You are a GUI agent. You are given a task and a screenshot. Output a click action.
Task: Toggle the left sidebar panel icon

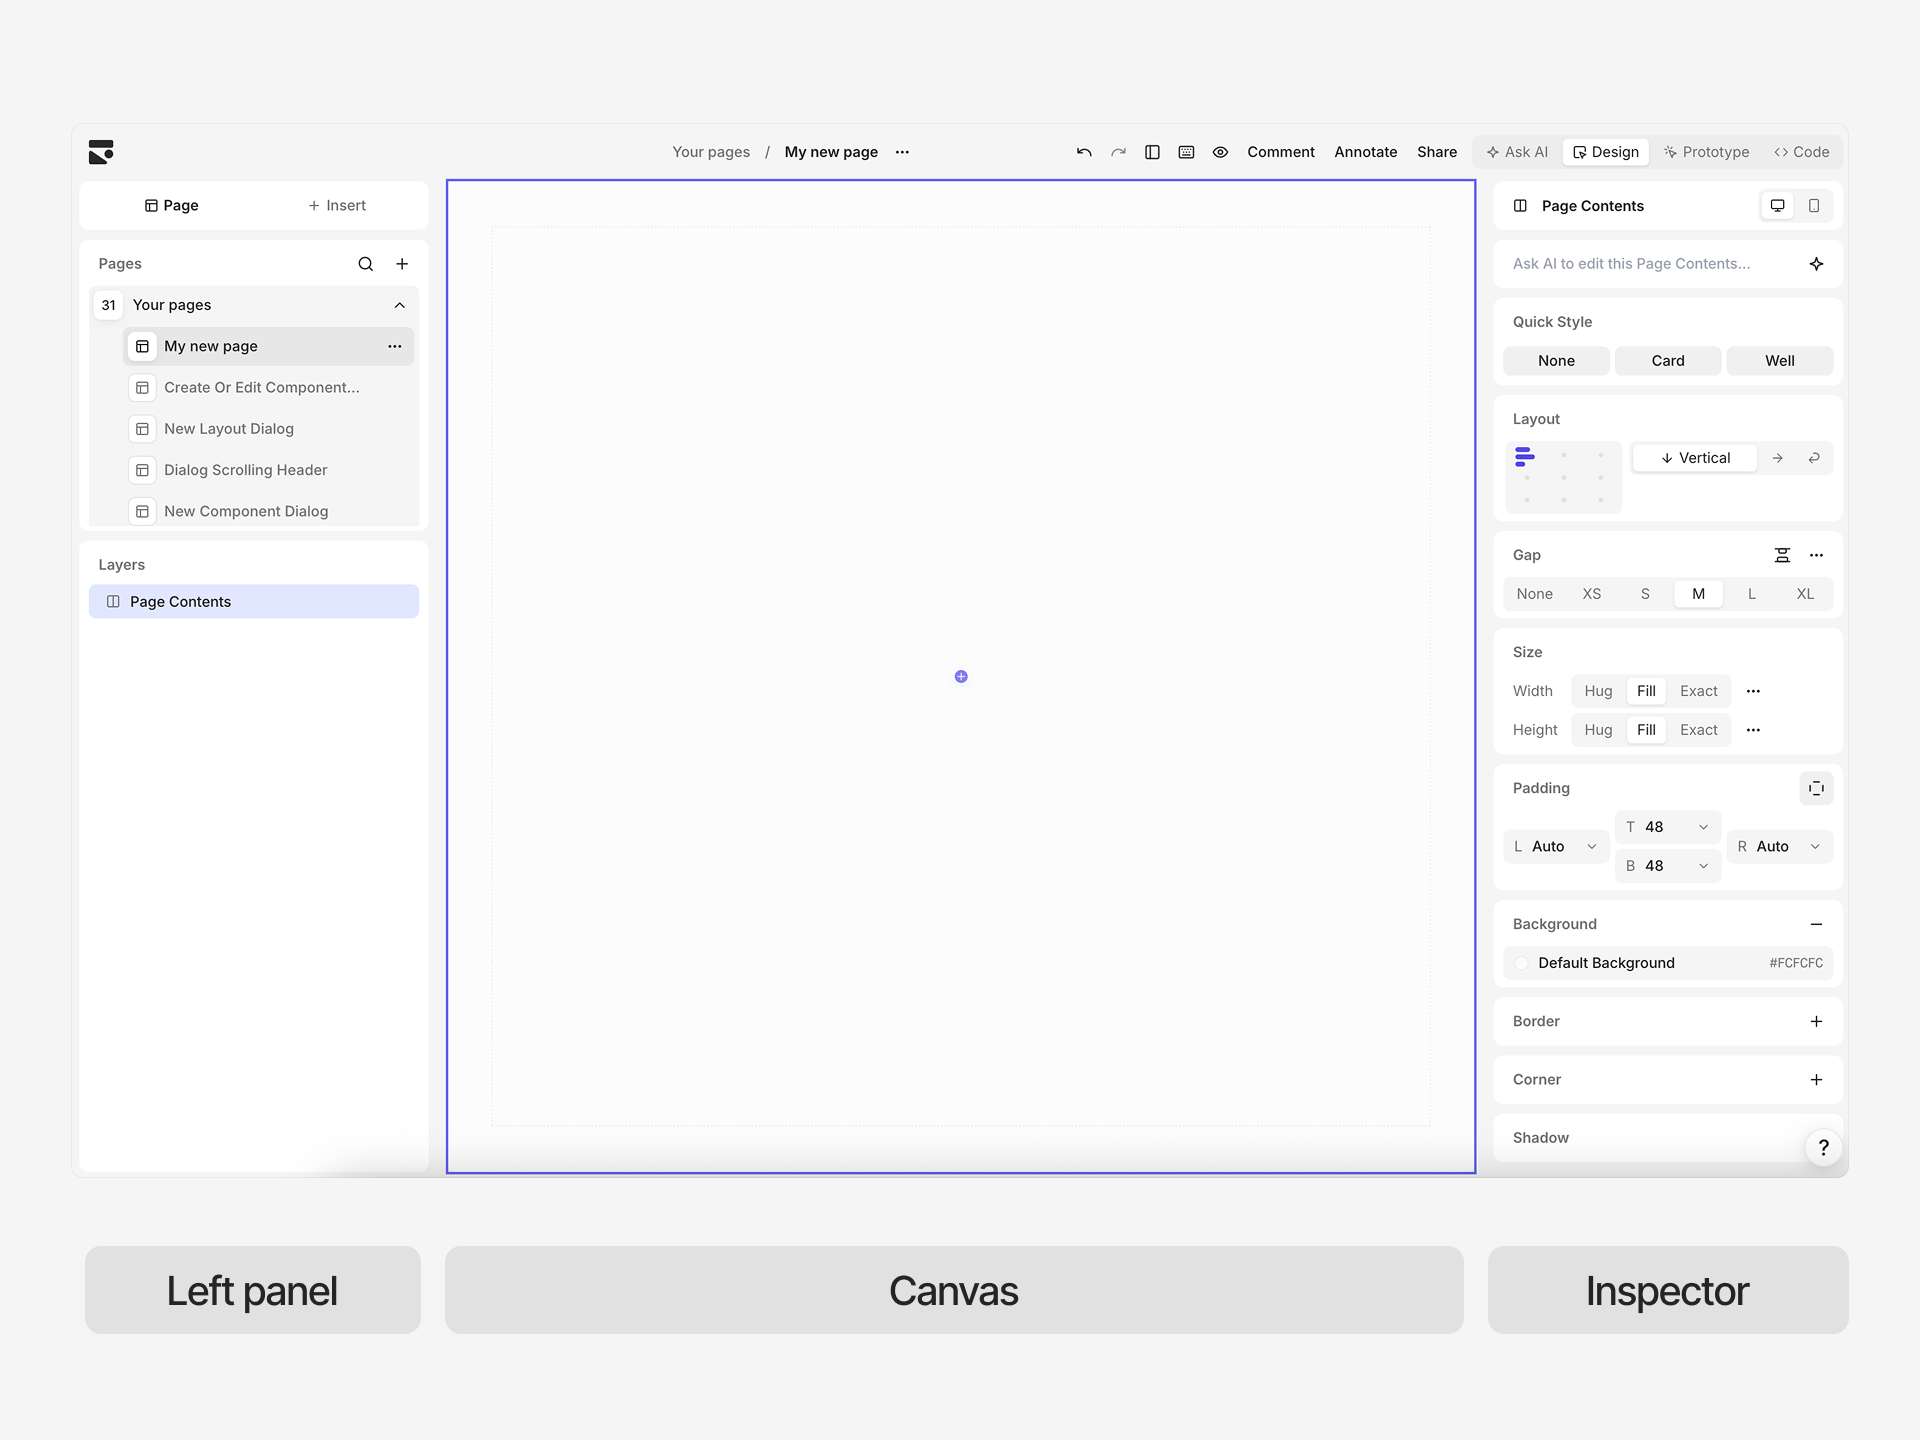point(1152,152)
